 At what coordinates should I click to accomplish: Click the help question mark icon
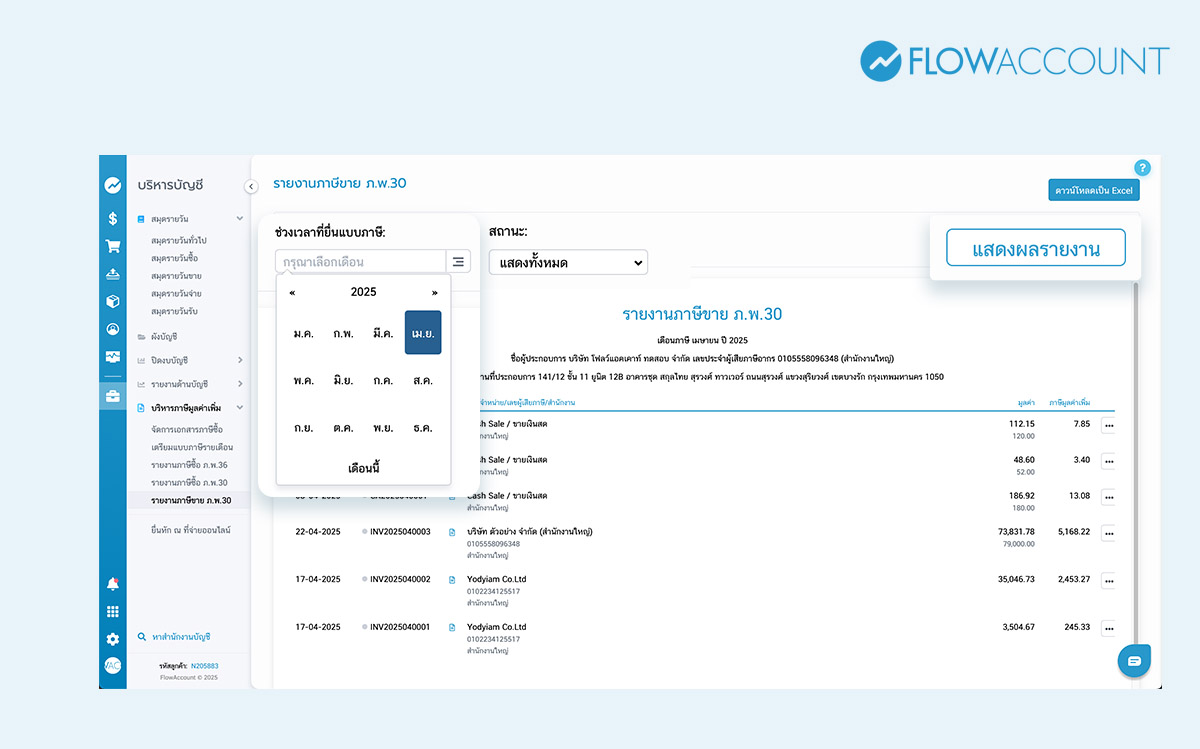(1143, 168)
